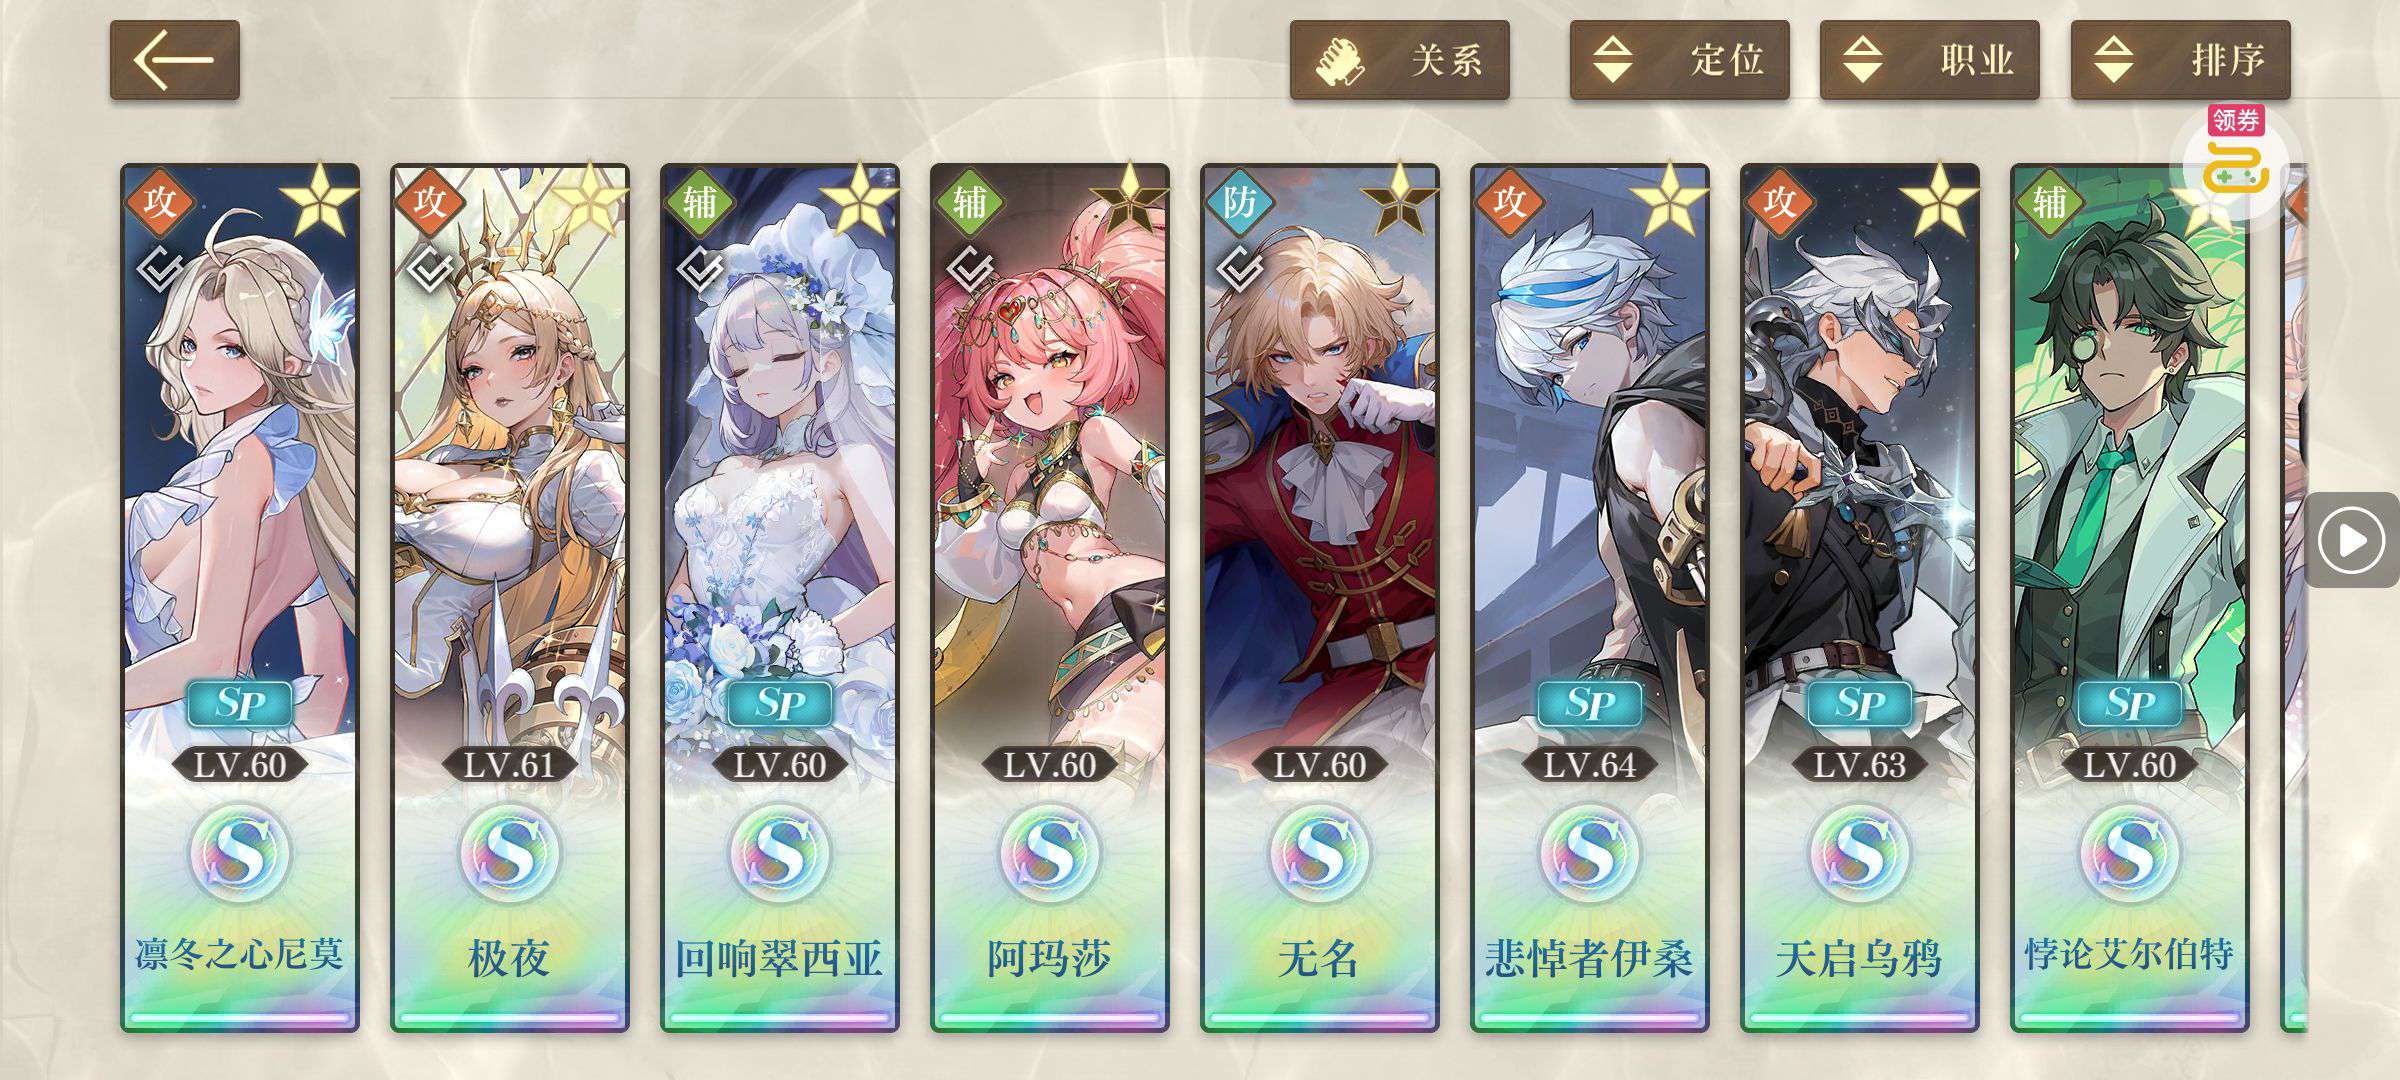
Task: Click the 攻 role icon on 天启乌鸦
Action: coord(1780,203)
